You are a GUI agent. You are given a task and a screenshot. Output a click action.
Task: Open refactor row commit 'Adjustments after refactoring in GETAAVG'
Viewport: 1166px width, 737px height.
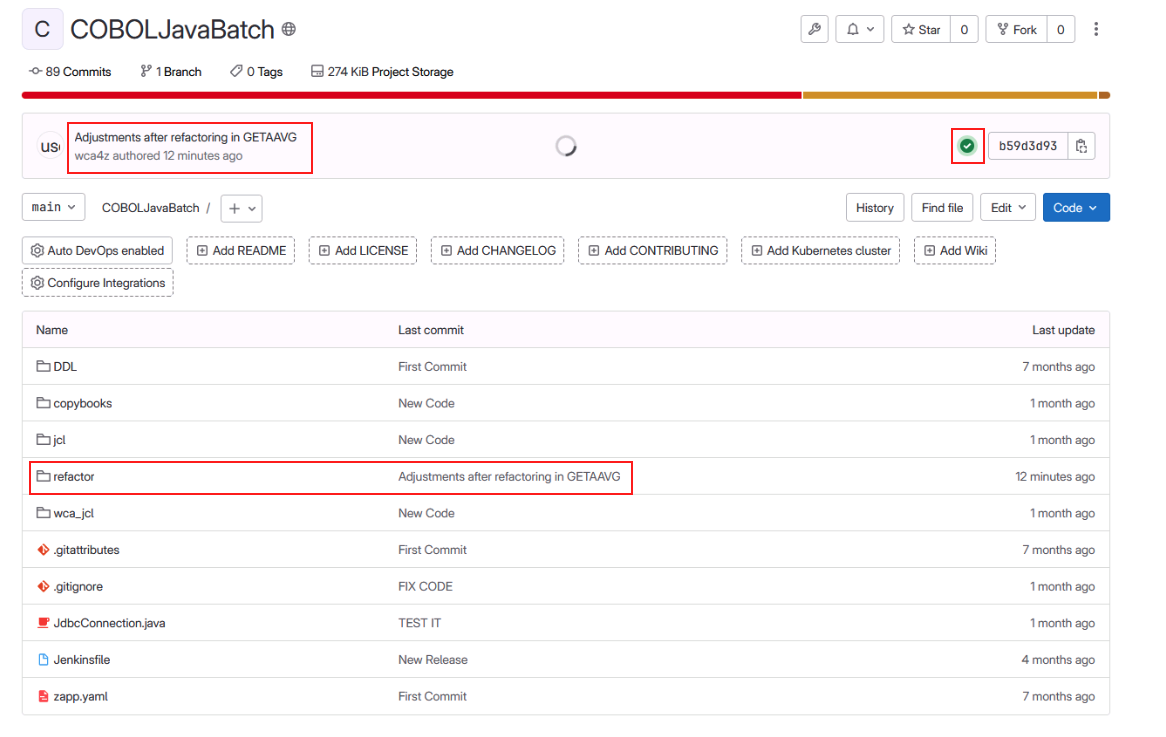[509, 477]
